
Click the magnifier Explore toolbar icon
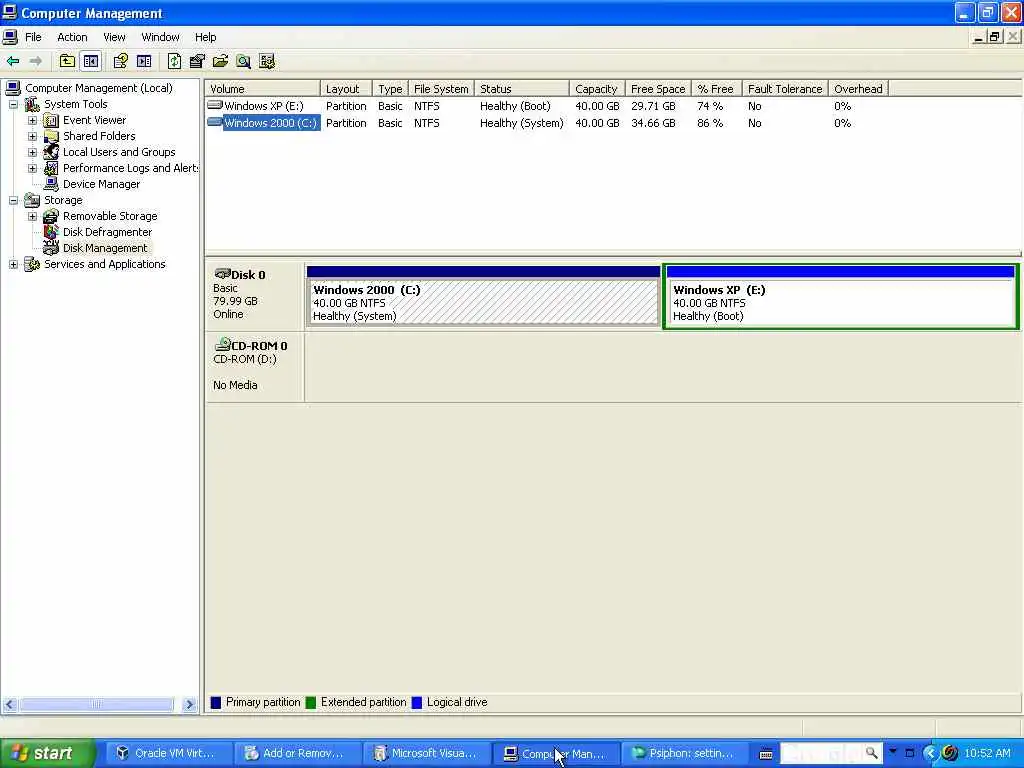click(x=244, y=61)
